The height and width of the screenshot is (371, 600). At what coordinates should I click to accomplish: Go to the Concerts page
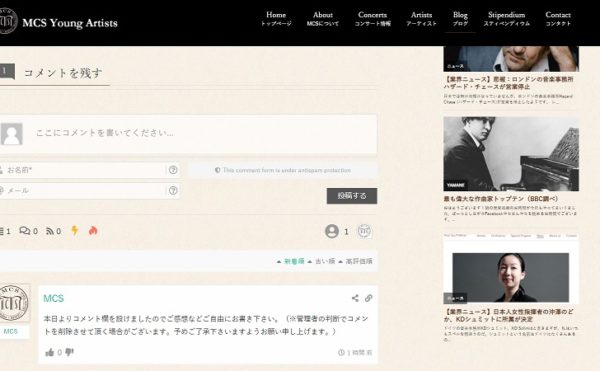[372, 19]
